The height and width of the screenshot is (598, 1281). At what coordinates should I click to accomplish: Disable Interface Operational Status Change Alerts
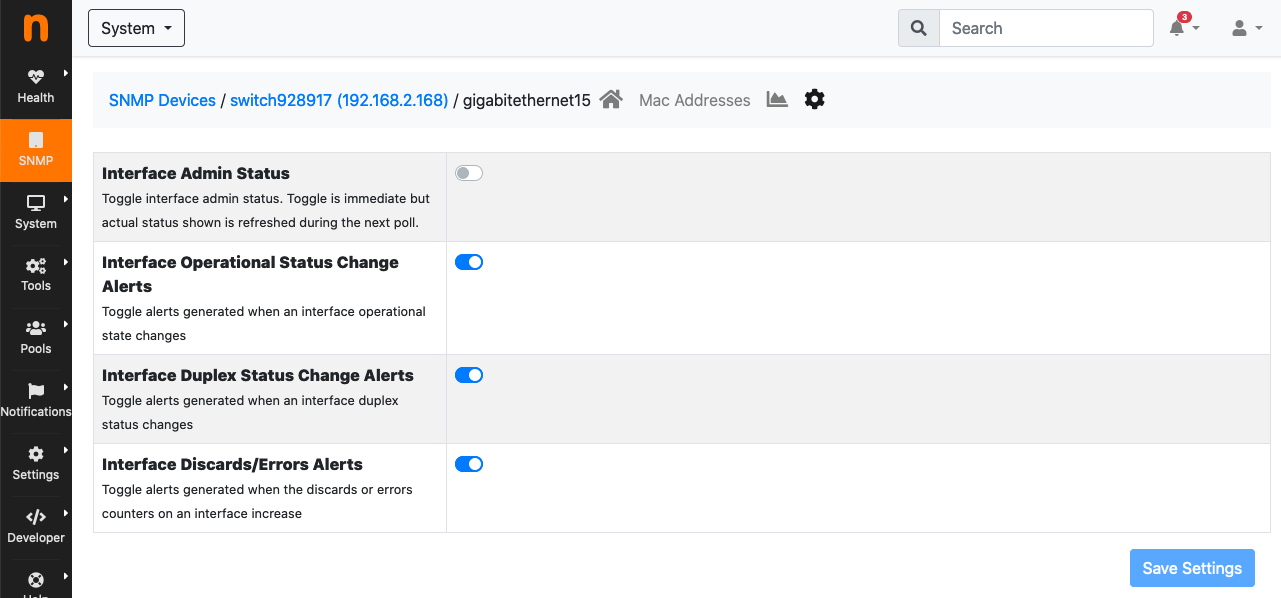pos(469,262)
